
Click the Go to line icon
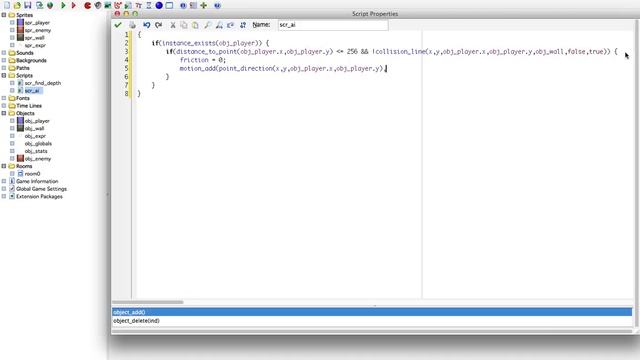pyautogui.click(x=231, y=25)
